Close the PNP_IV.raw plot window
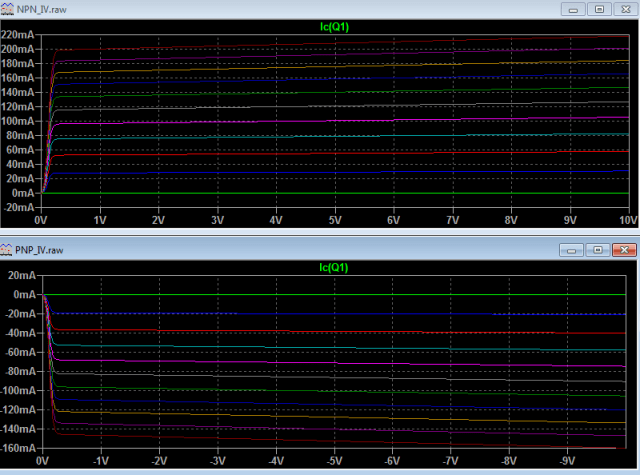Screen dimensions: 640x475 pos(624,248)
